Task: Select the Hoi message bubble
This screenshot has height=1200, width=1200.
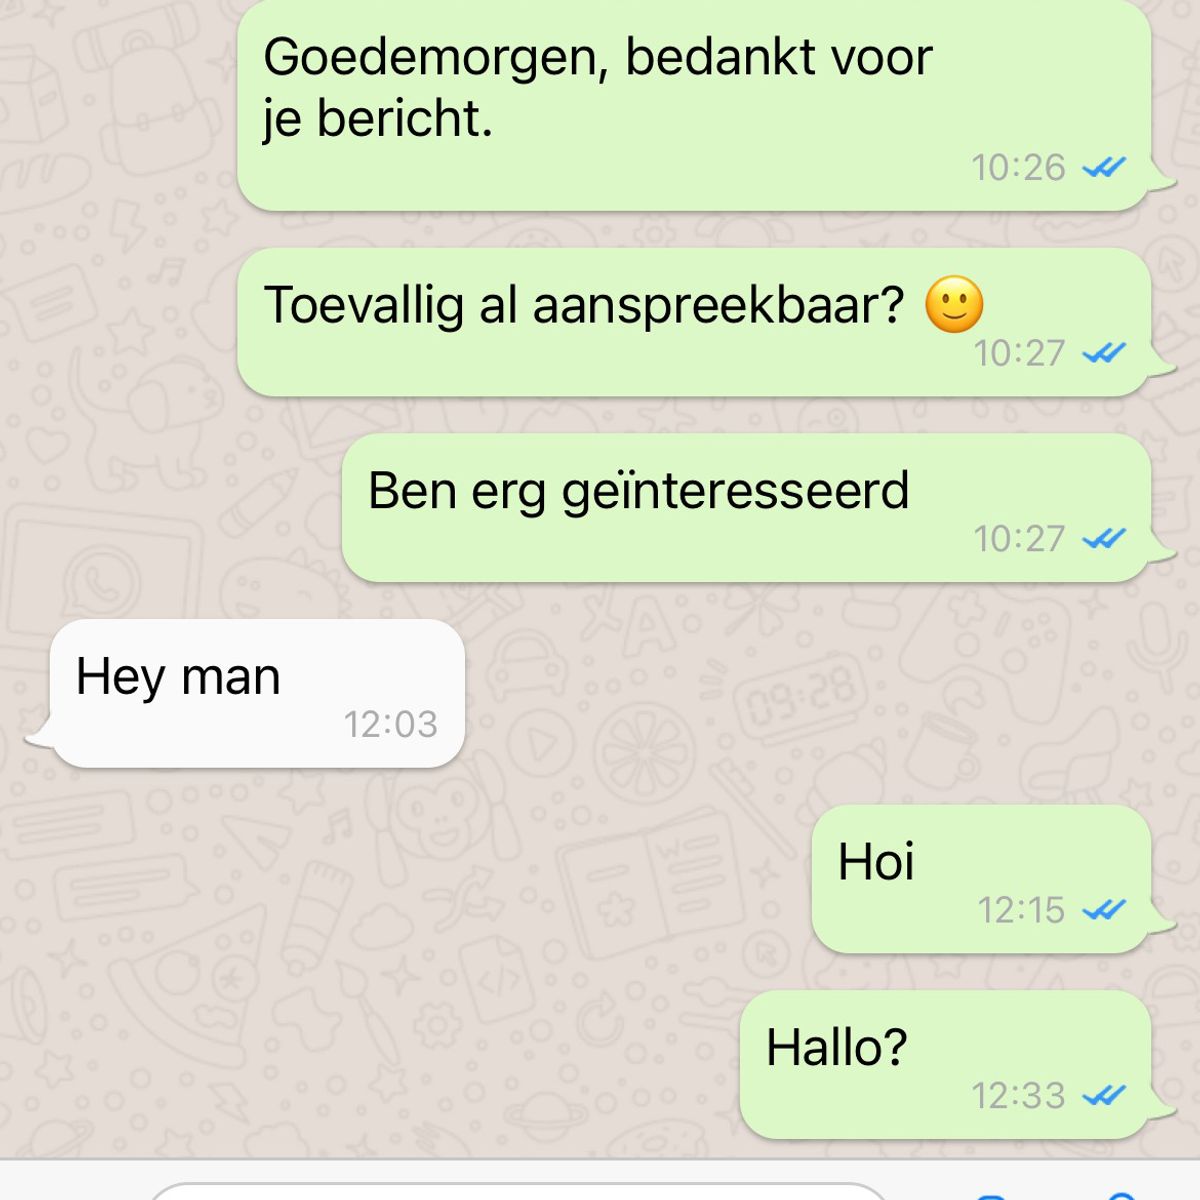Action: tap(982, 879)
